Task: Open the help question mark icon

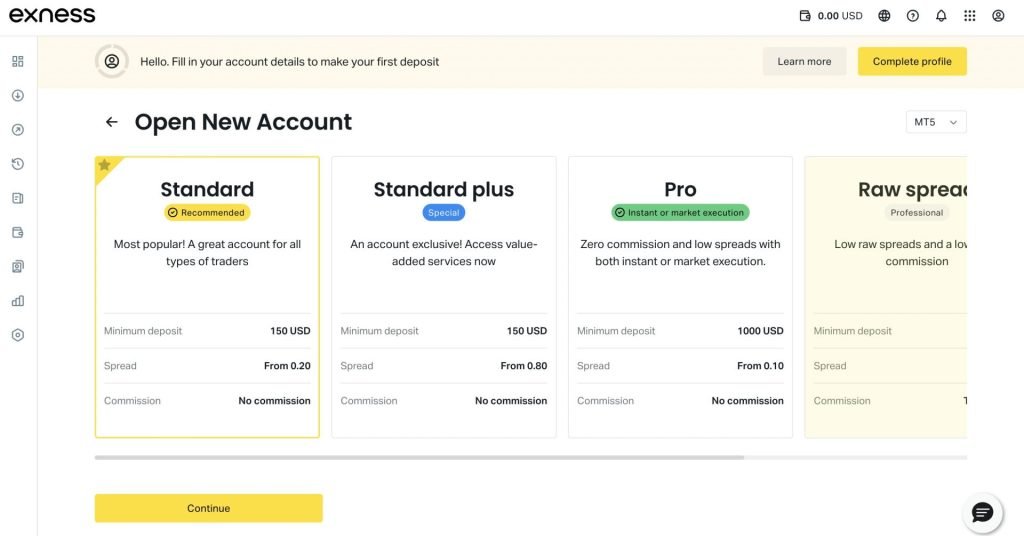Action: click(x=912, y=16)
